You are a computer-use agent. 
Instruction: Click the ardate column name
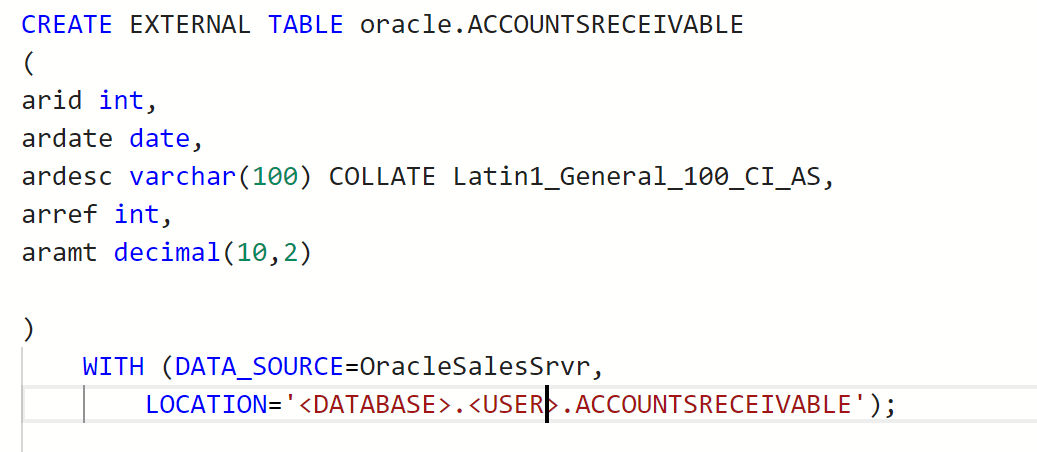coord(67,139)
